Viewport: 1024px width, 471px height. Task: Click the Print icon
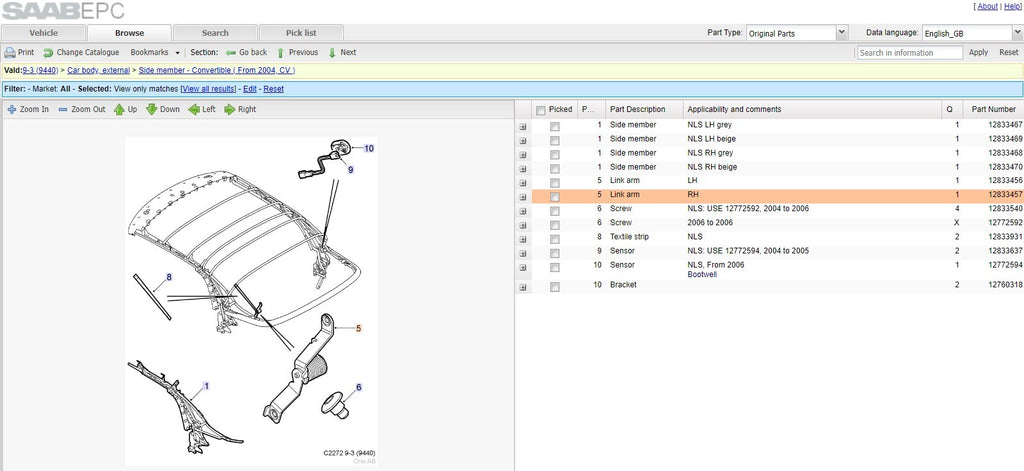tap(10, 52)
